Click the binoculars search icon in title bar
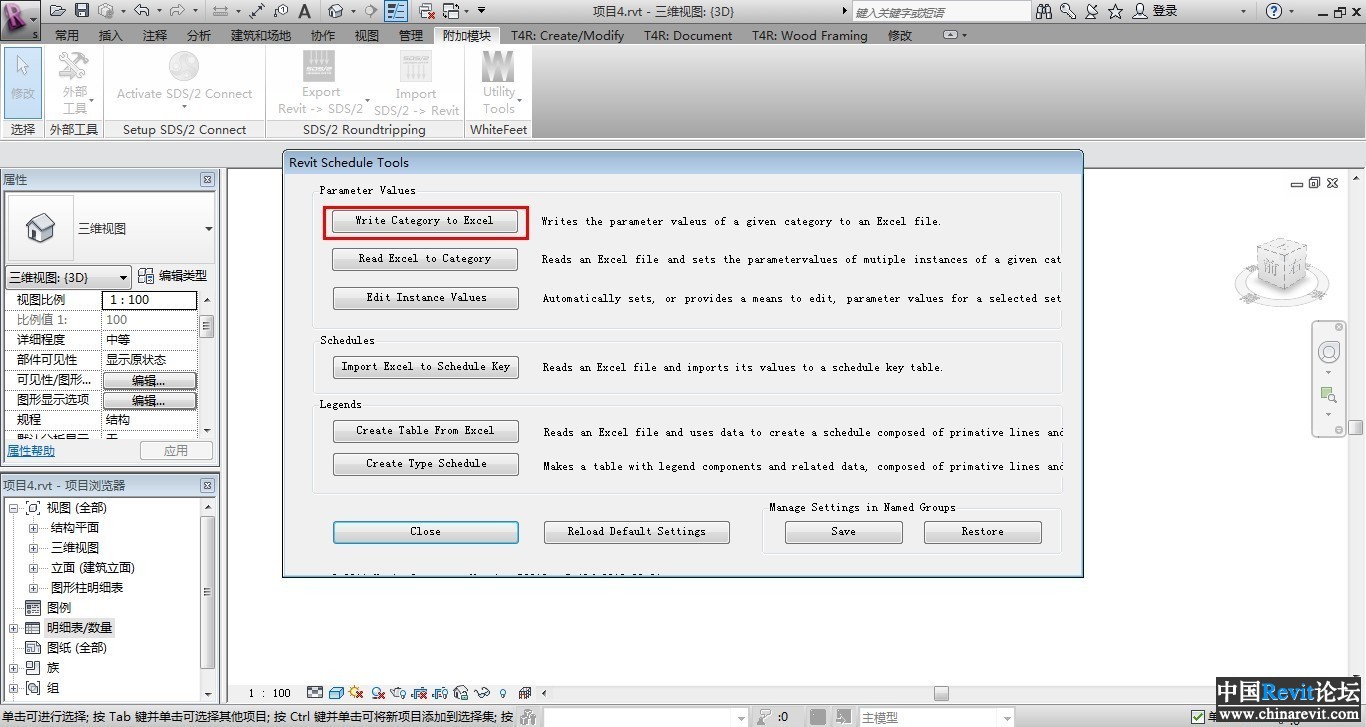Screen dimensions: 1366x727 1044,11
